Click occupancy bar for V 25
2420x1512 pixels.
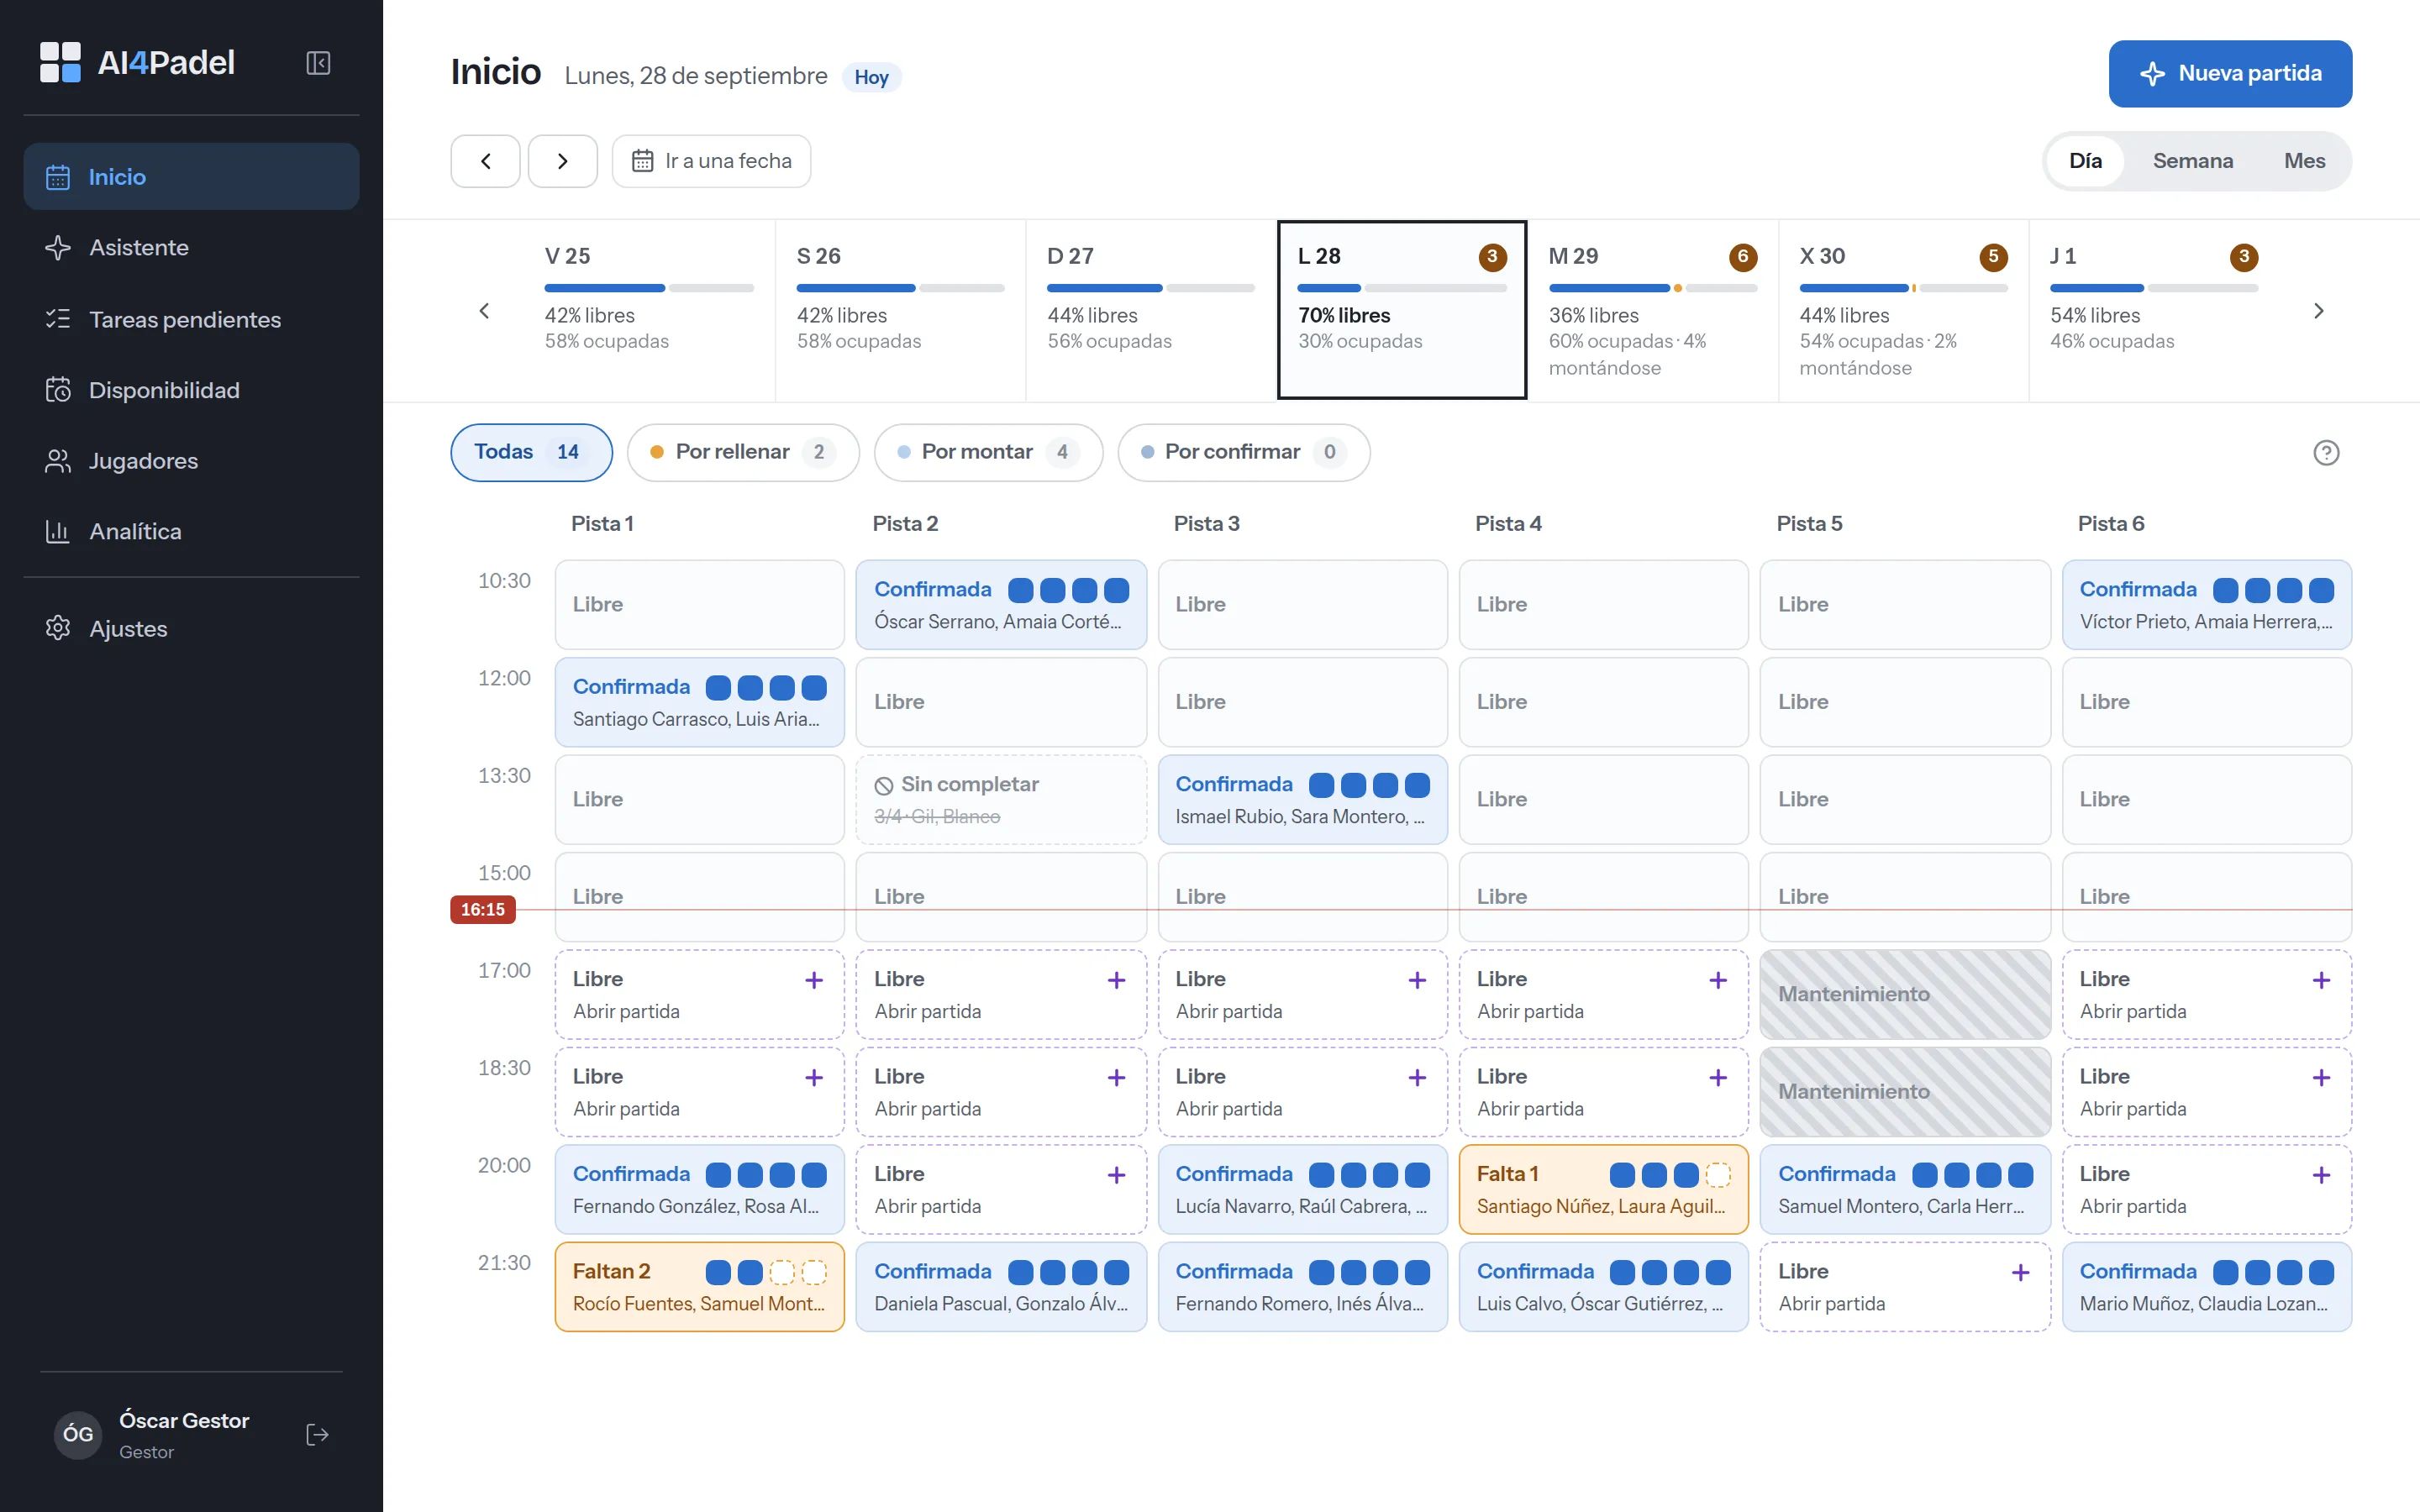click(x=649, y=288)
